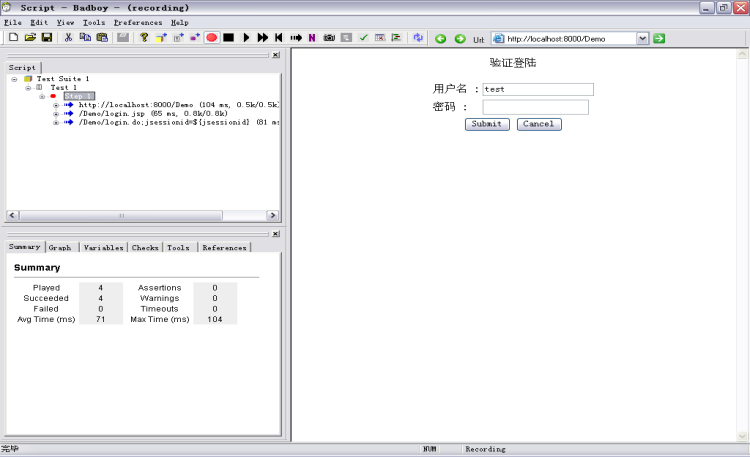
Task: Open the URL history dropdown arrow
Action: (x=642, y=39)
